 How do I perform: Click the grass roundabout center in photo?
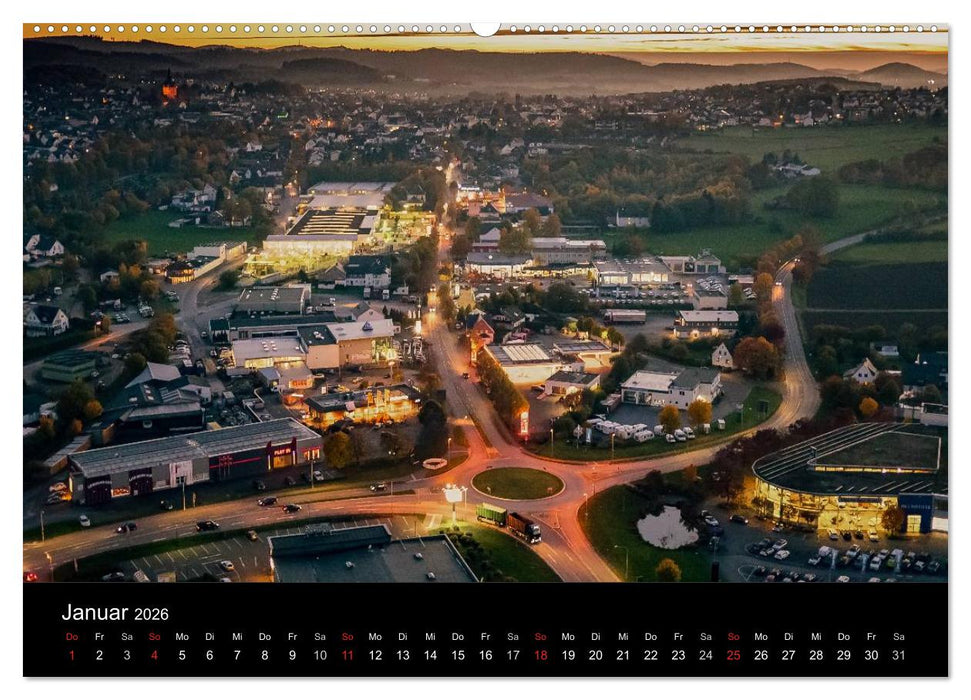point(517,483)
